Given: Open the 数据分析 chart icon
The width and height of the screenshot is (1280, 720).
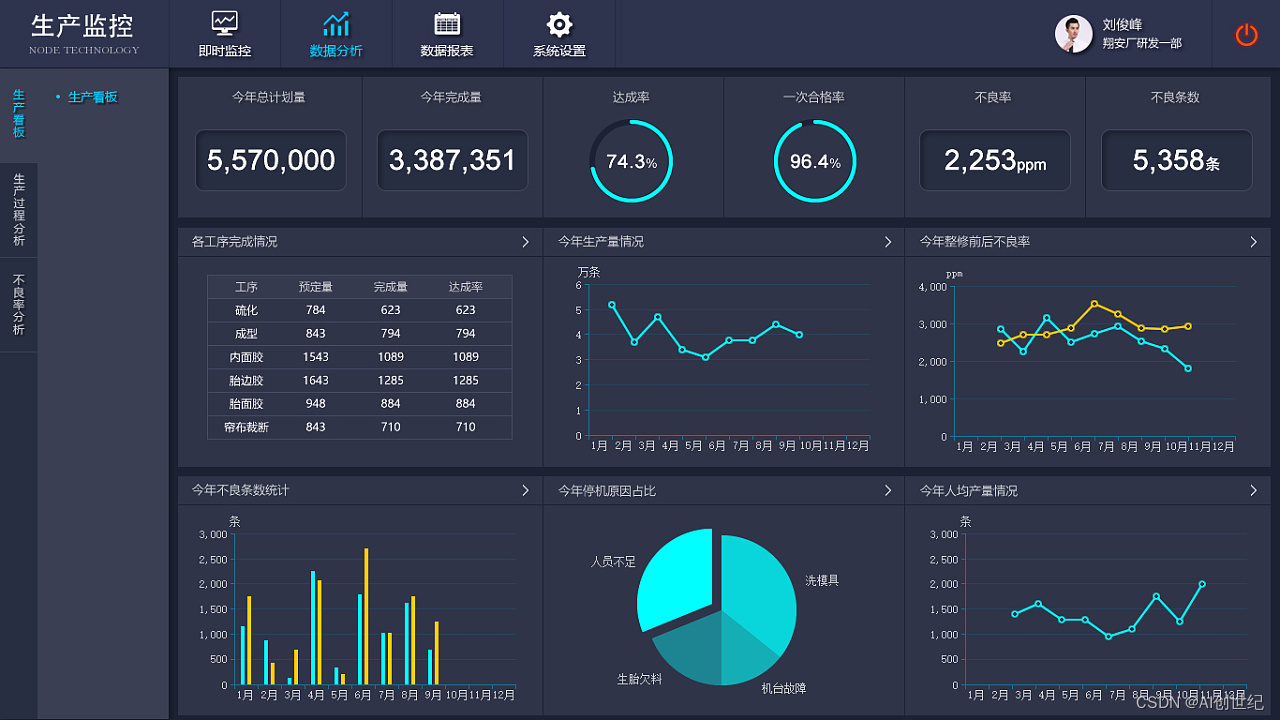Looking at the screenshot, I should (336, 24).
